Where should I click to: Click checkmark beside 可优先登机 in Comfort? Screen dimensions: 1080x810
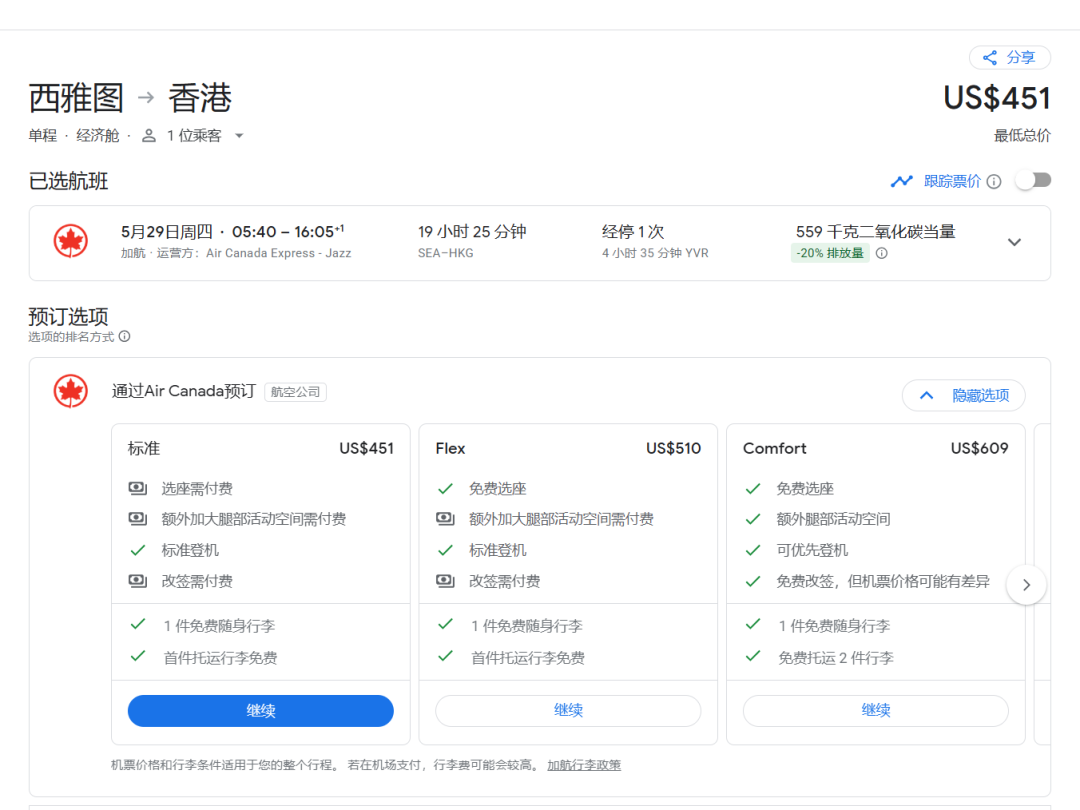[x=753, y=550]
